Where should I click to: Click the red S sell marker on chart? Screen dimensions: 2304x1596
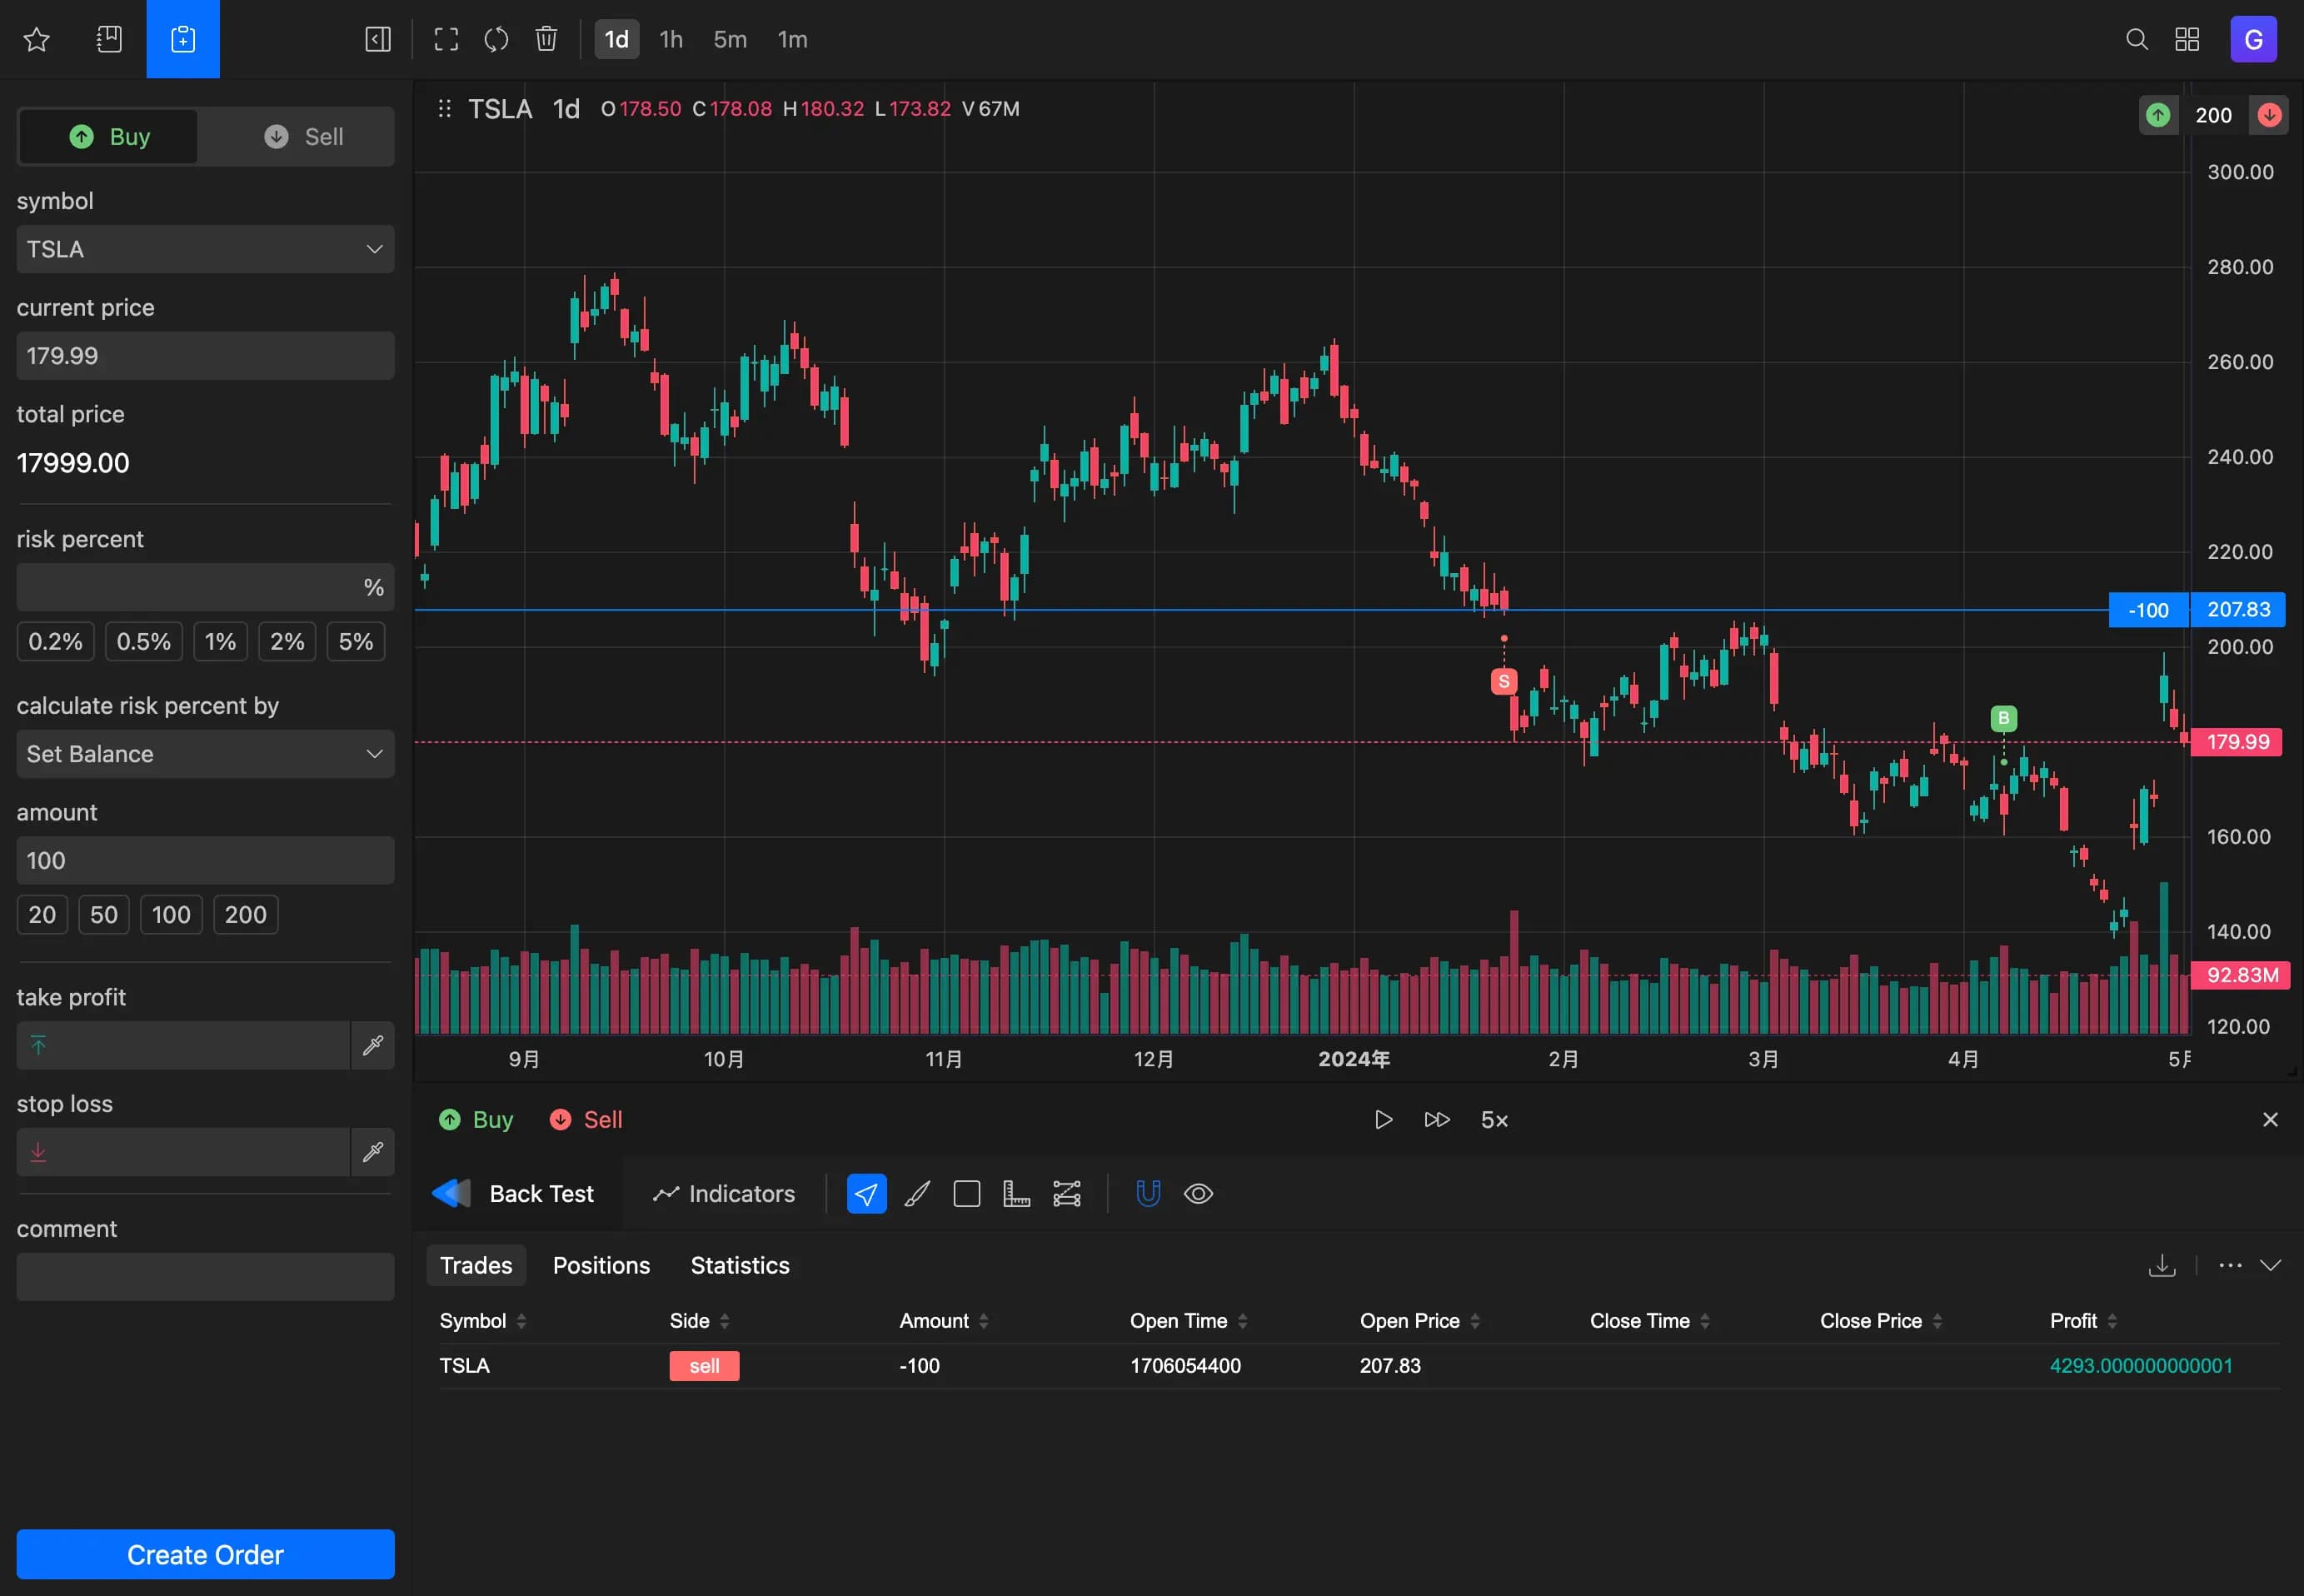coord(1503,681)
